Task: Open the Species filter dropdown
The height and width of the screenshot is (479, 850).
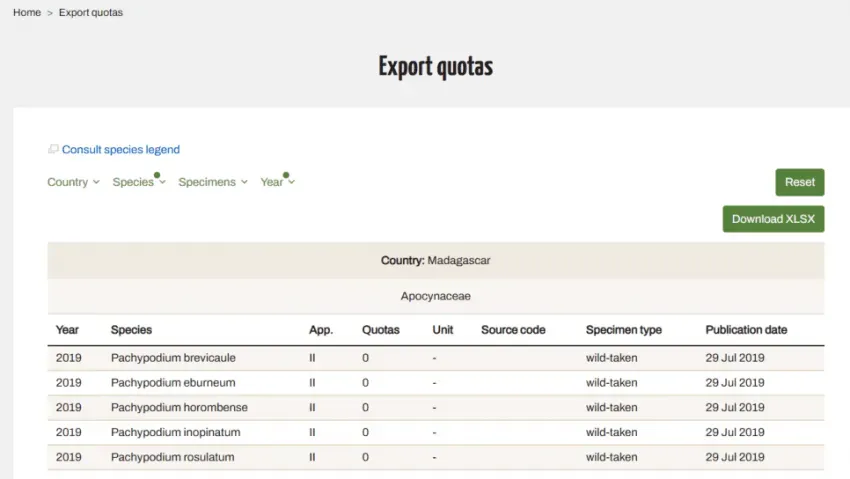Action: coord(139,182)
